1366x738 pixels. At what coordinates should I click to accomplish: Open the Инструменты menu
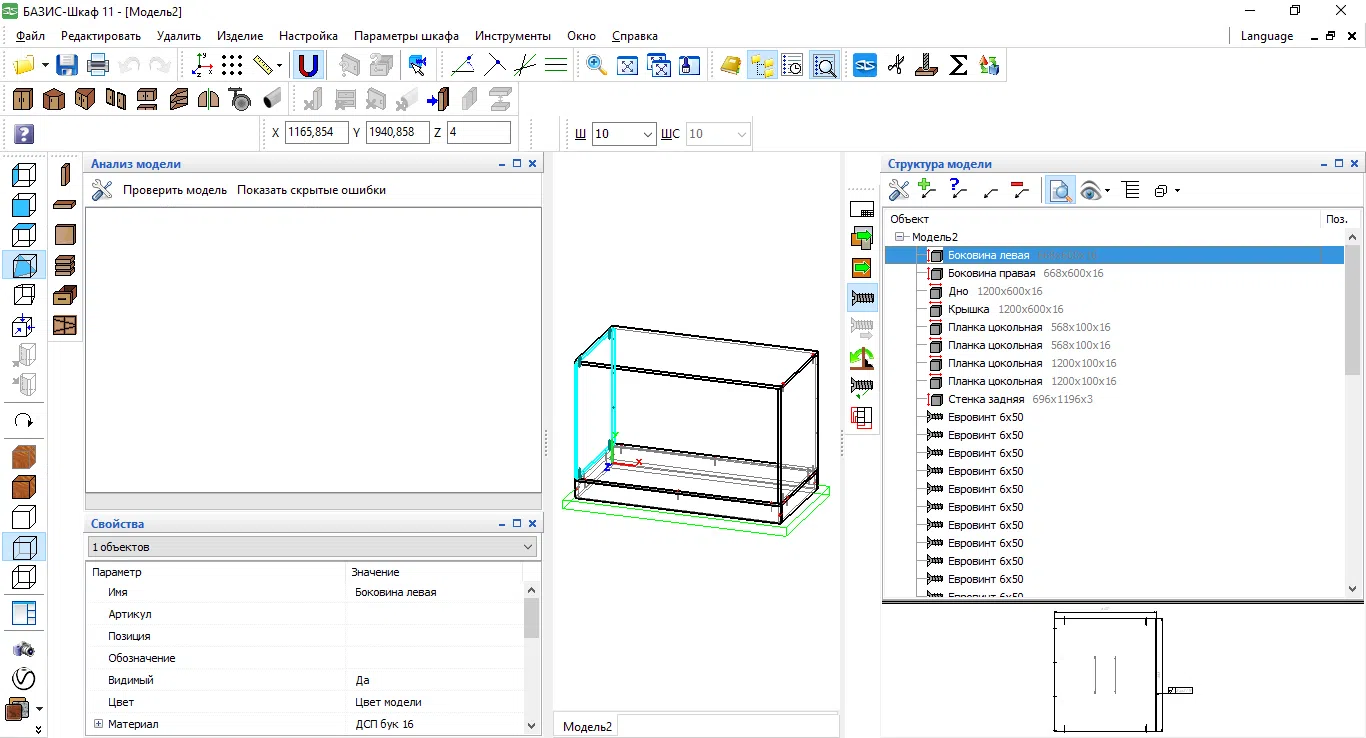pos(513,36)
